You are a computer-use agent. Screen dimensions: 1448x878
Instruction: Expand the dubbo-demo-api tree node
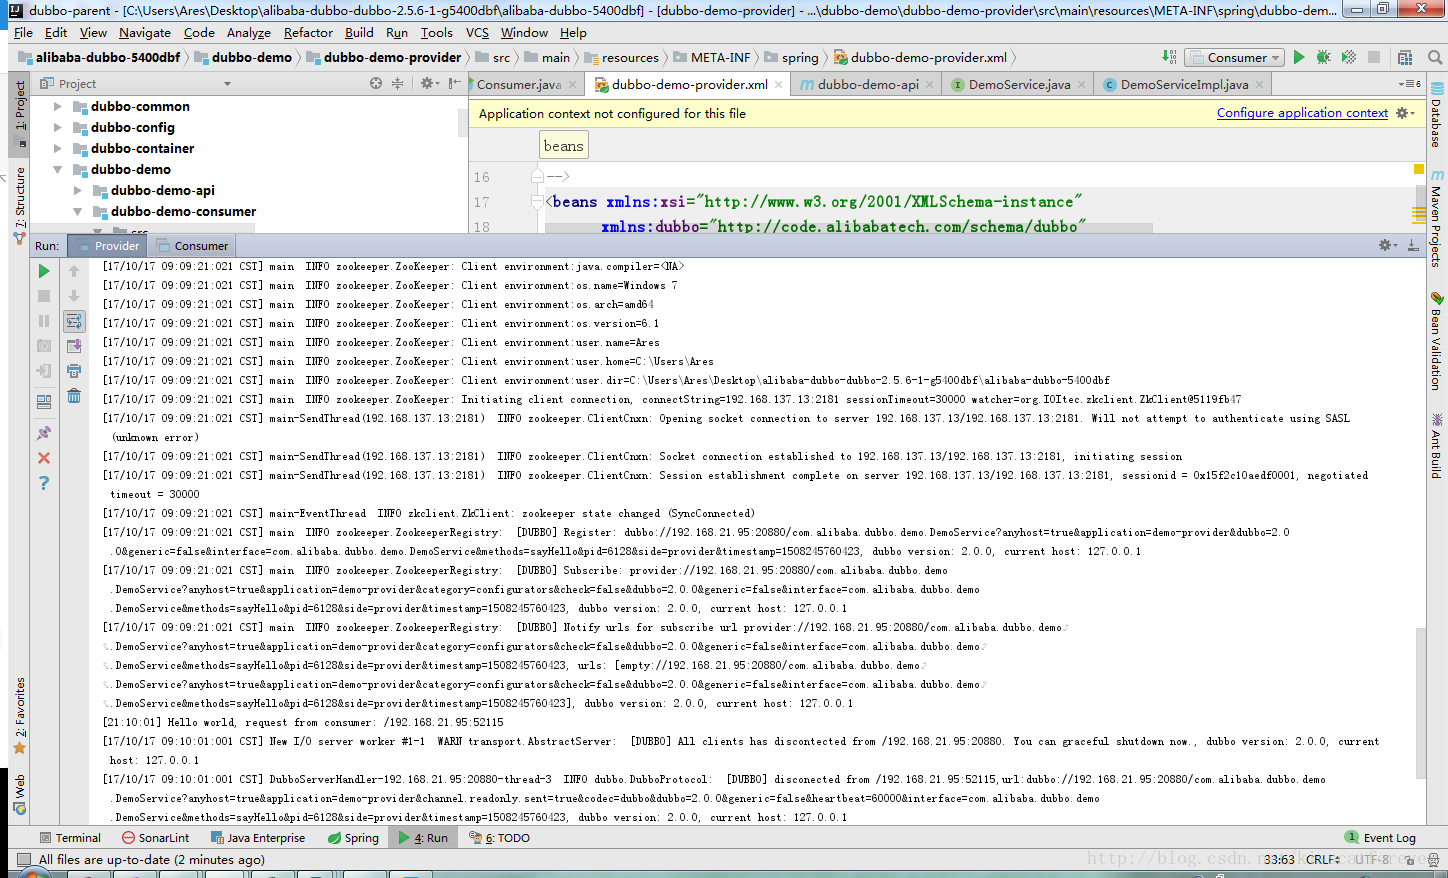pyautogui.click(x=77, y=190)
